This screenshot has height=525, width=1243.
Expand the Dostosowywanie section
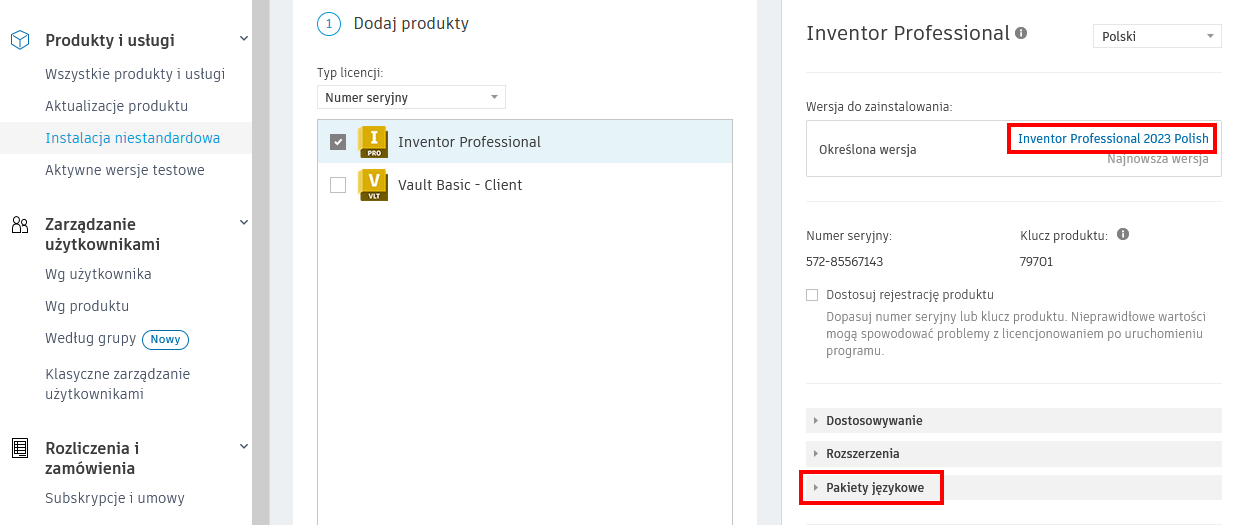pos(873,421)
